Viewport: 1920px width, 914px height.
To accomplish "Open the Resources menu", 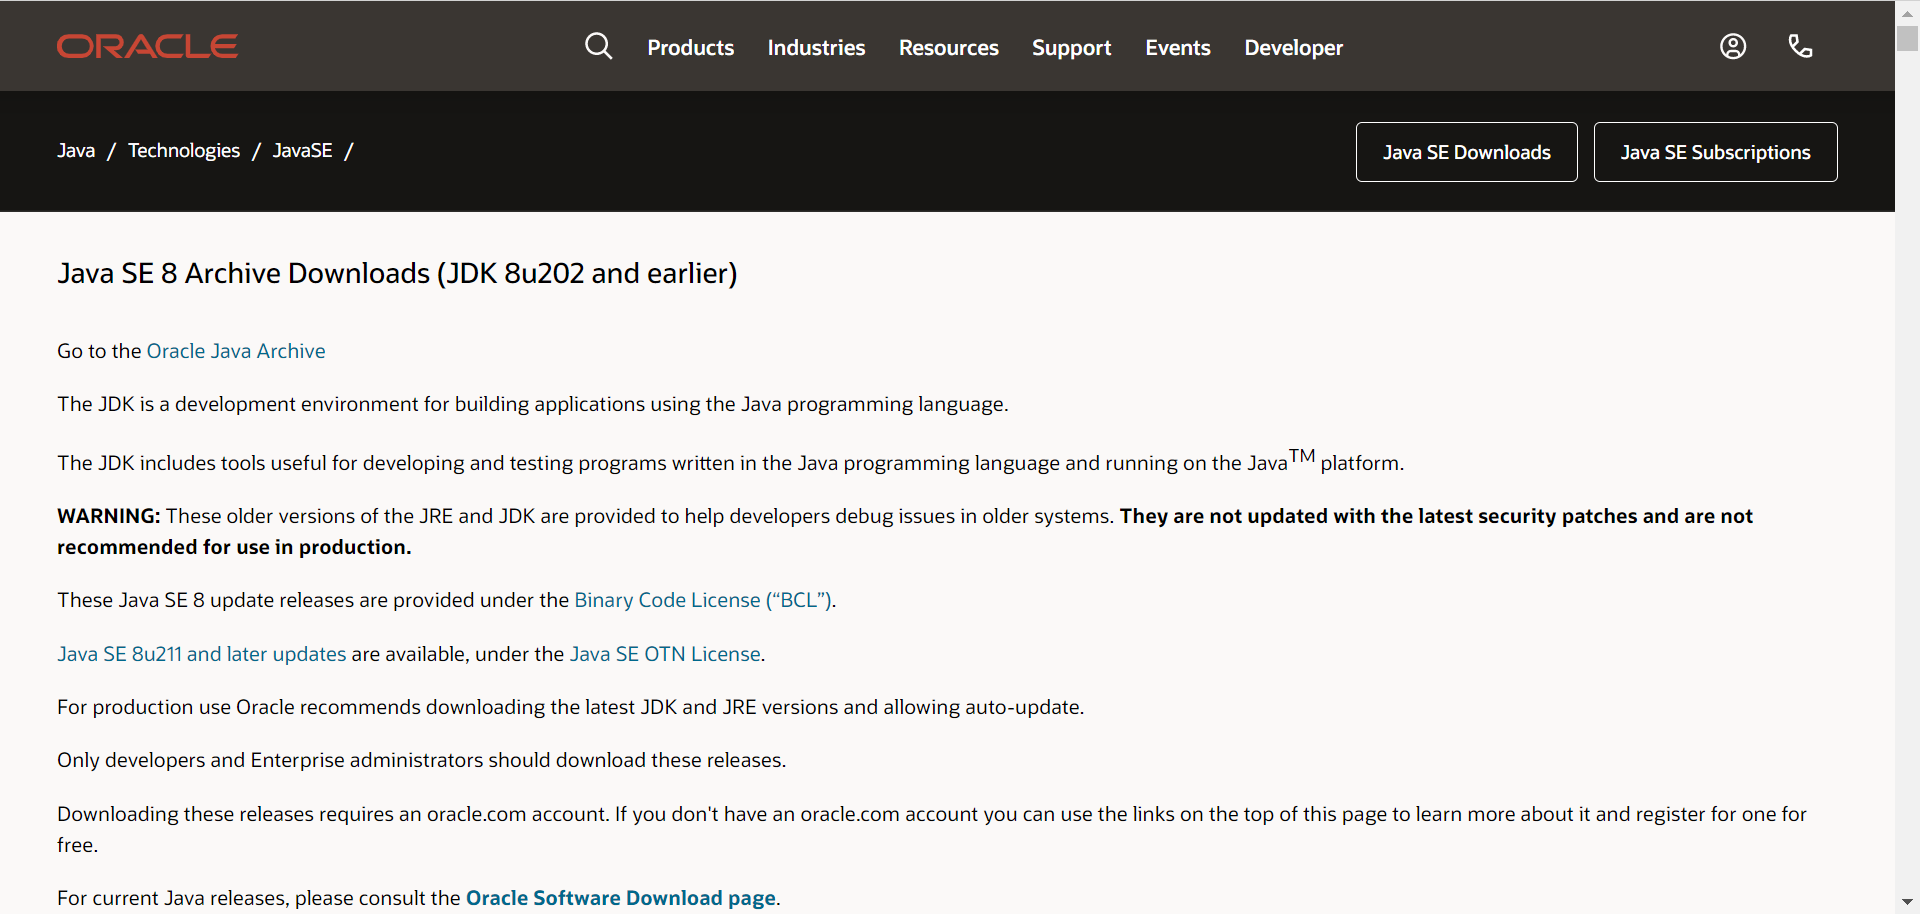I will (948, 48).
